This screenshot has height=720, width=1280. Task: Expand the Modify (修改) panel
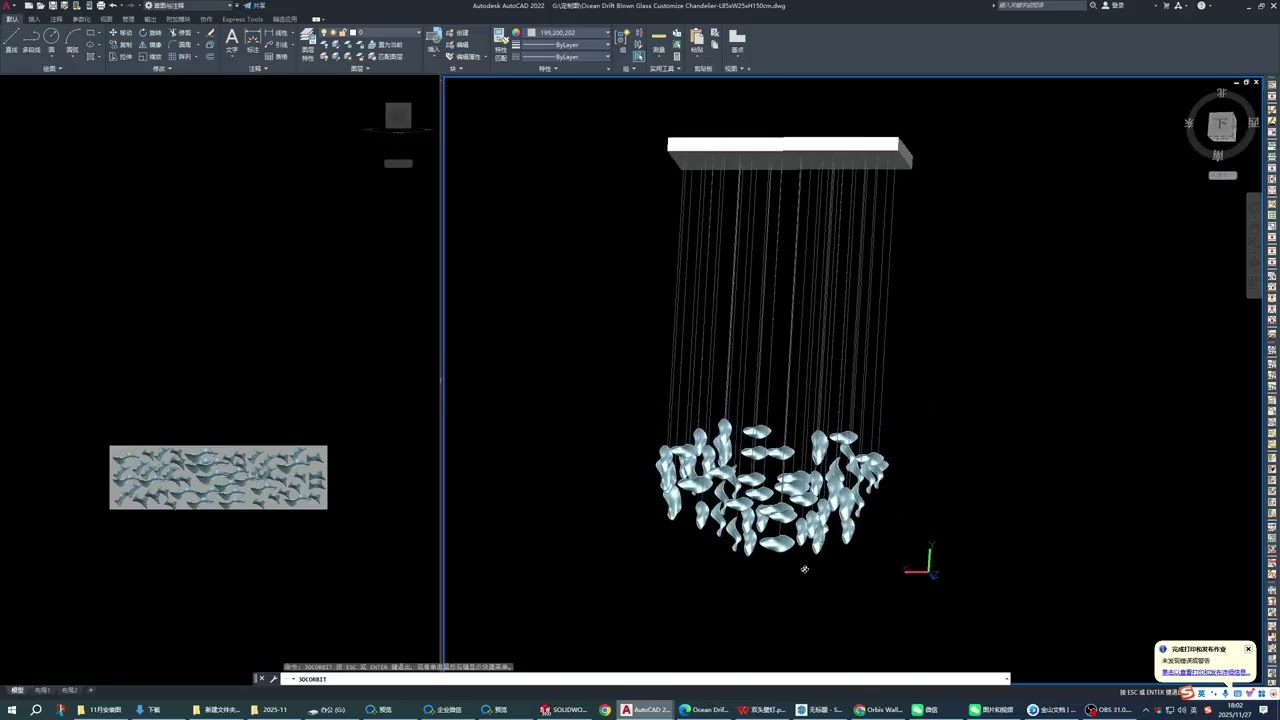tap(161, 69)
